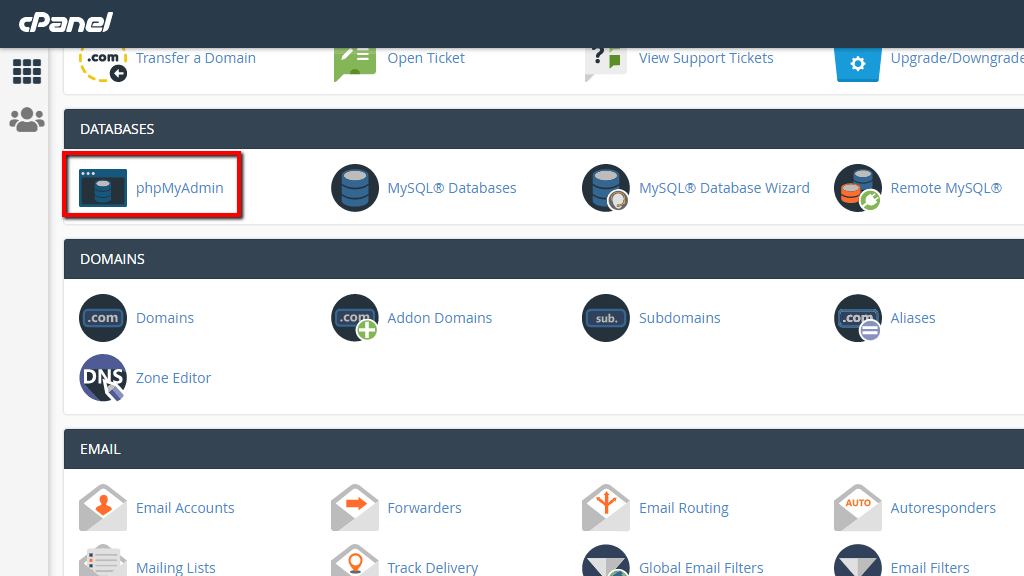This screenshot has width=1024, height=576.
Task: Click the Transfer a Domain icon
Action: coord(103,65)
